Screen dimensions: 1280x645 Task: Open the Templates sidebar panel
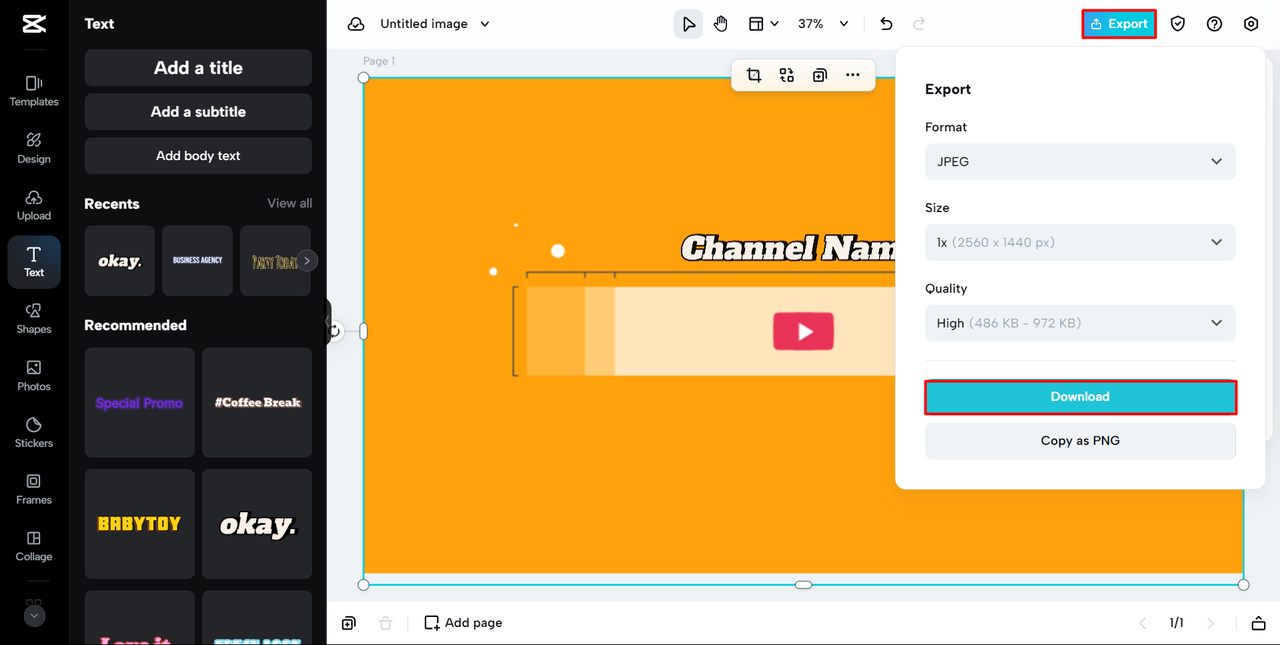pyautogui.click(x=34, y=90)
